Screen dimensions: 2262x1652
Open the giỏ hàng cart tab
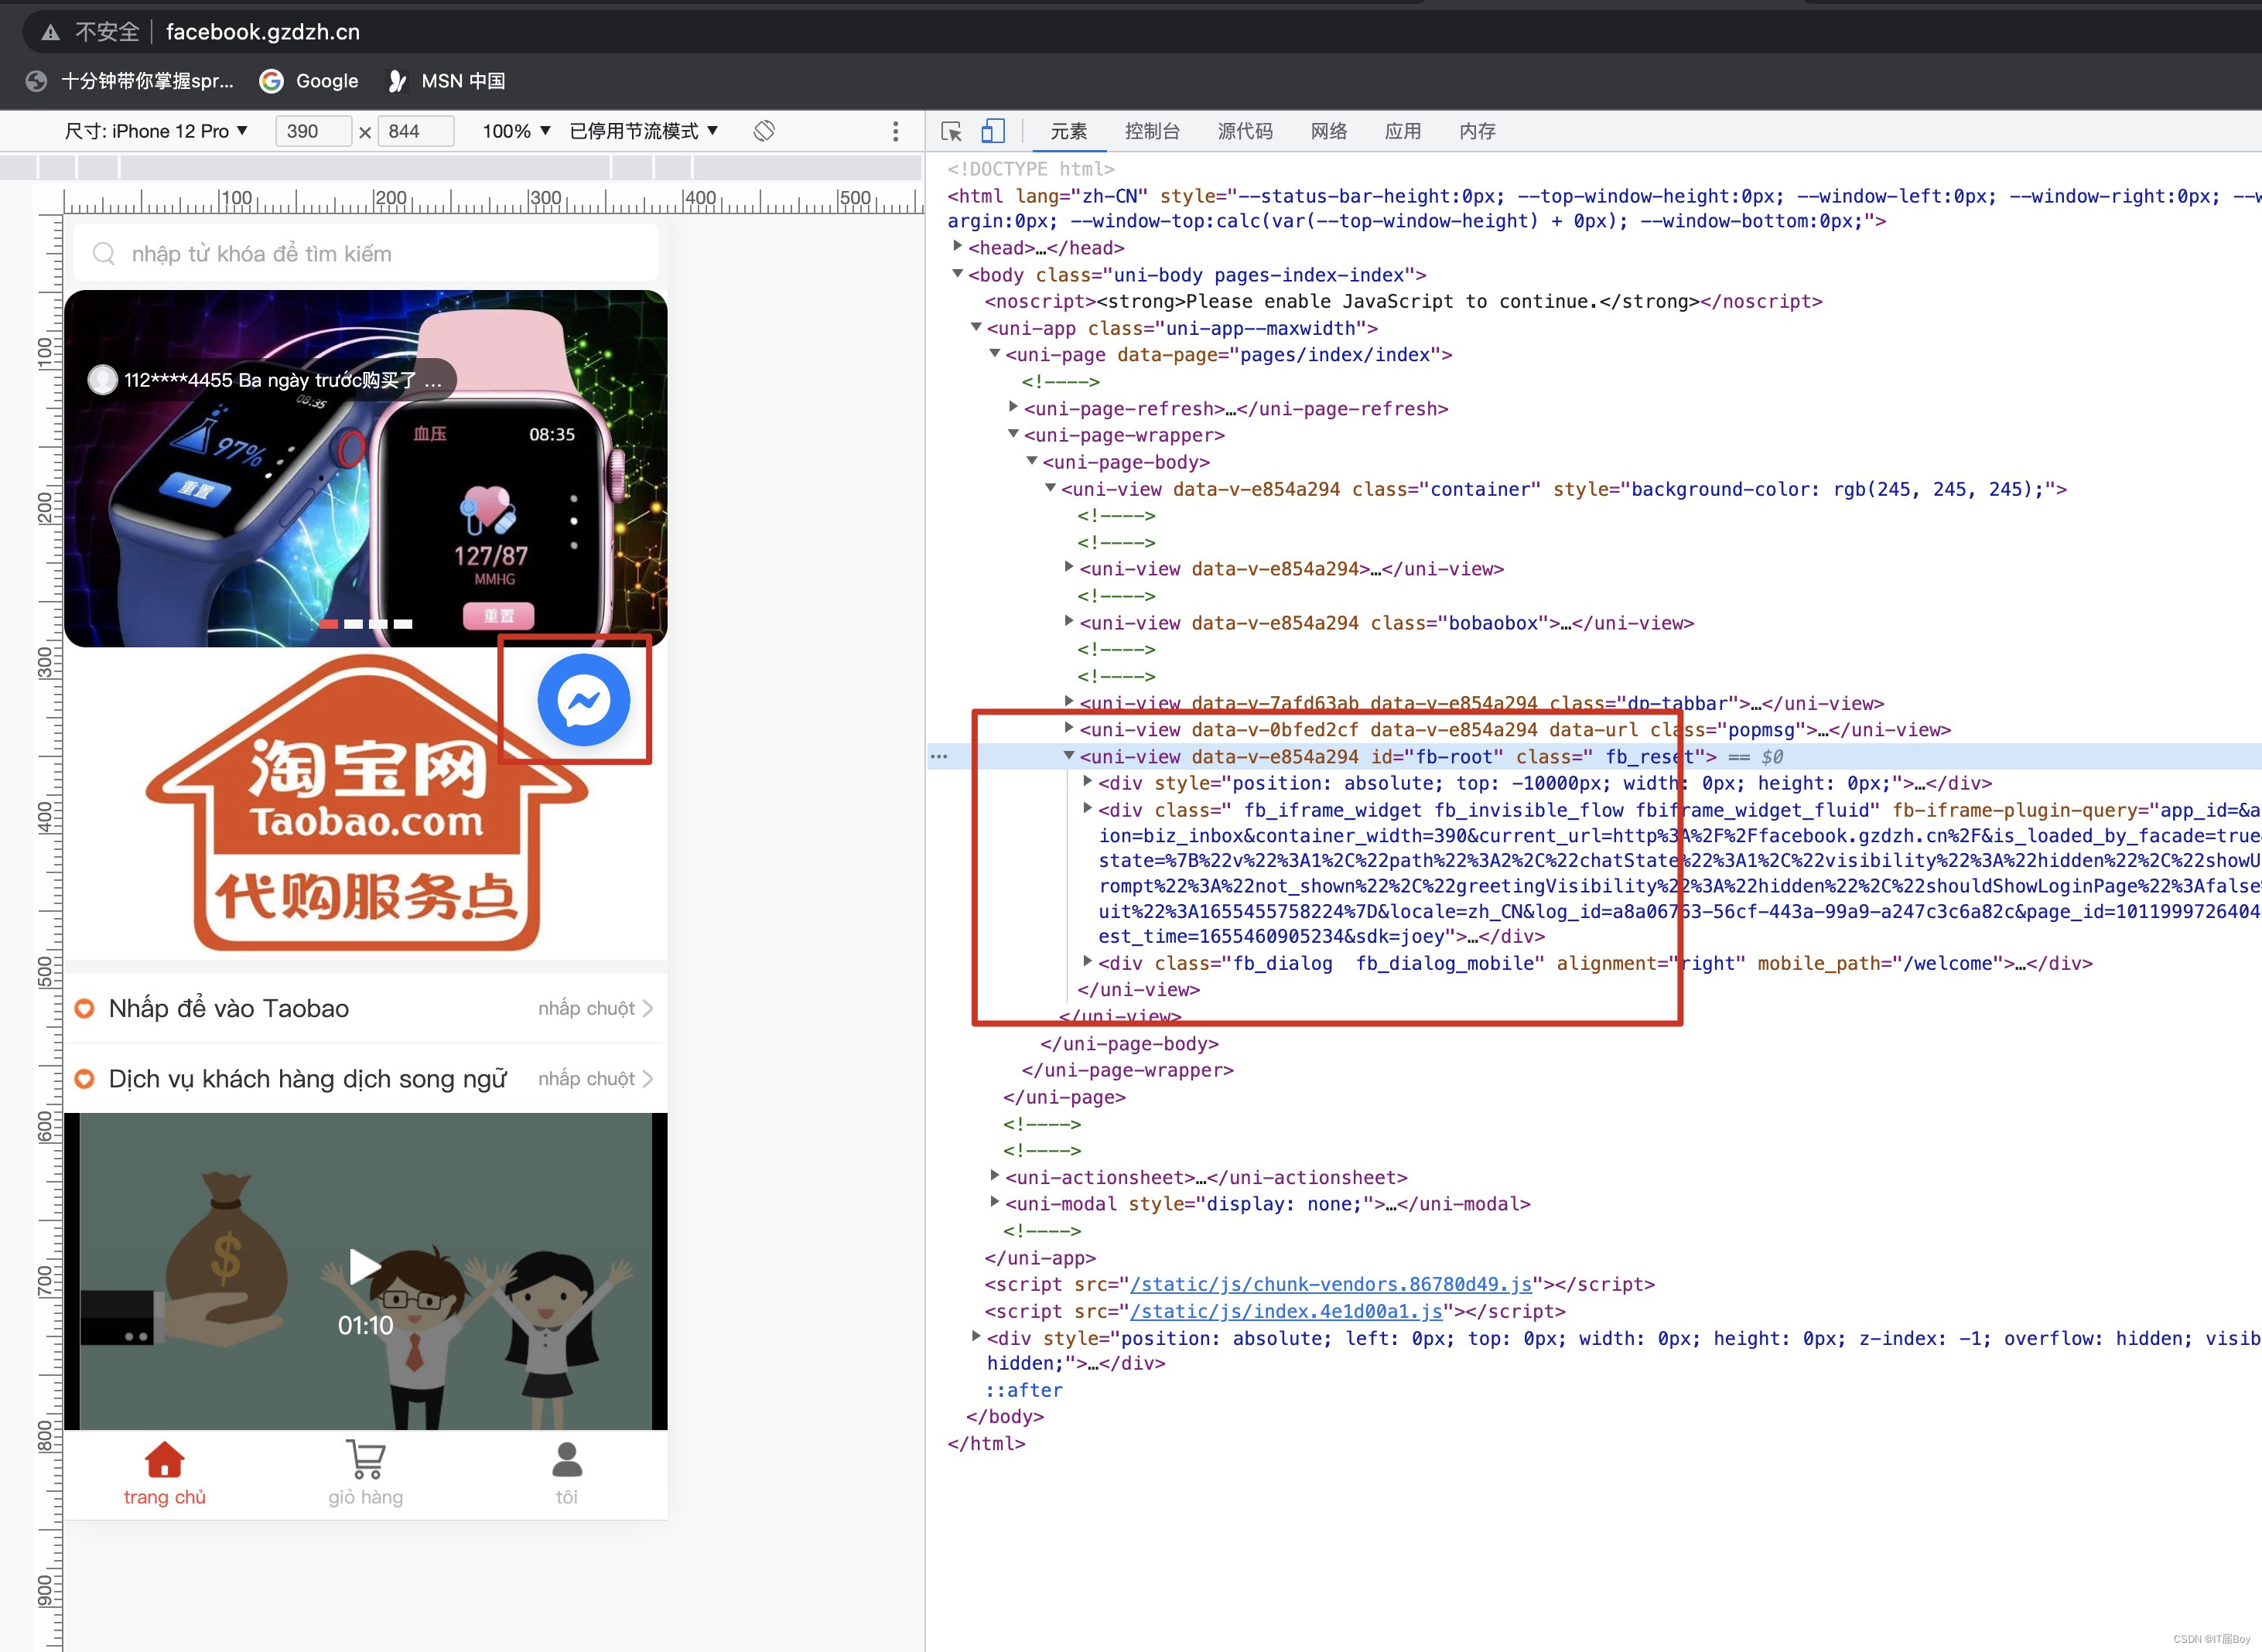pos(366,1474)
